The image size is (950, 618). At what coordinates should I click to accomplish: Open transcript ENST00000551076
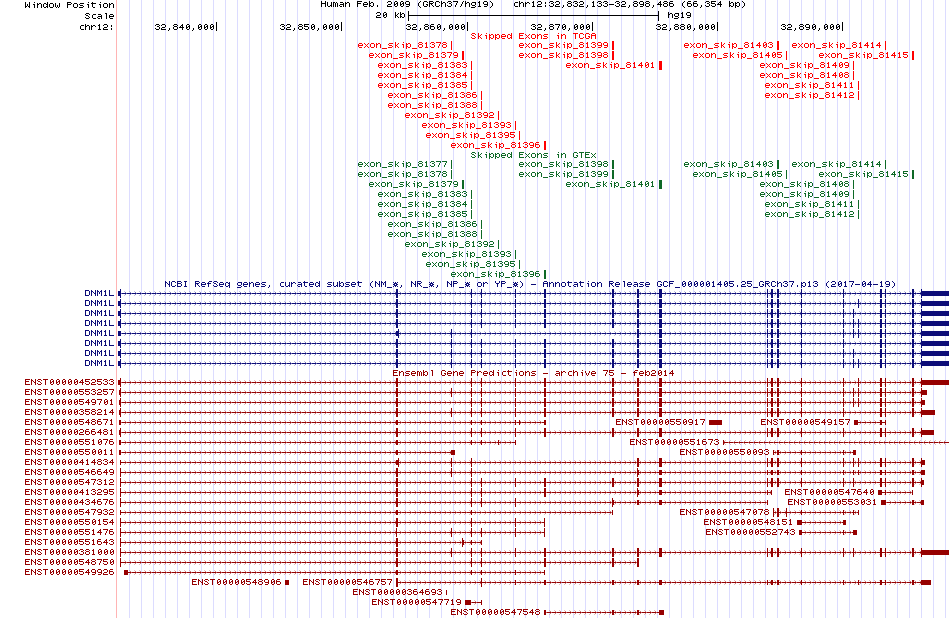click(x=69, y=442)
